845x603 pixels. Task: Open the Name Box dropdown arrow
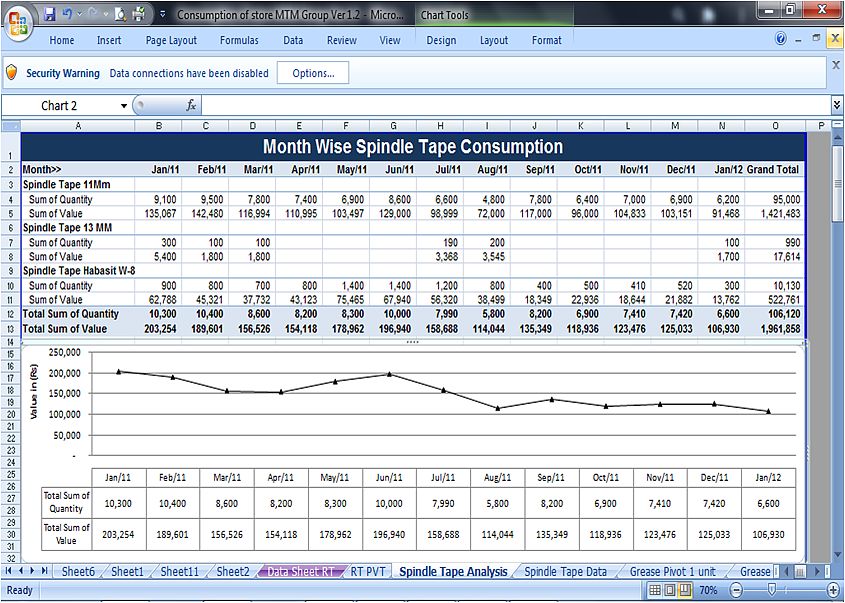point(124,106)
